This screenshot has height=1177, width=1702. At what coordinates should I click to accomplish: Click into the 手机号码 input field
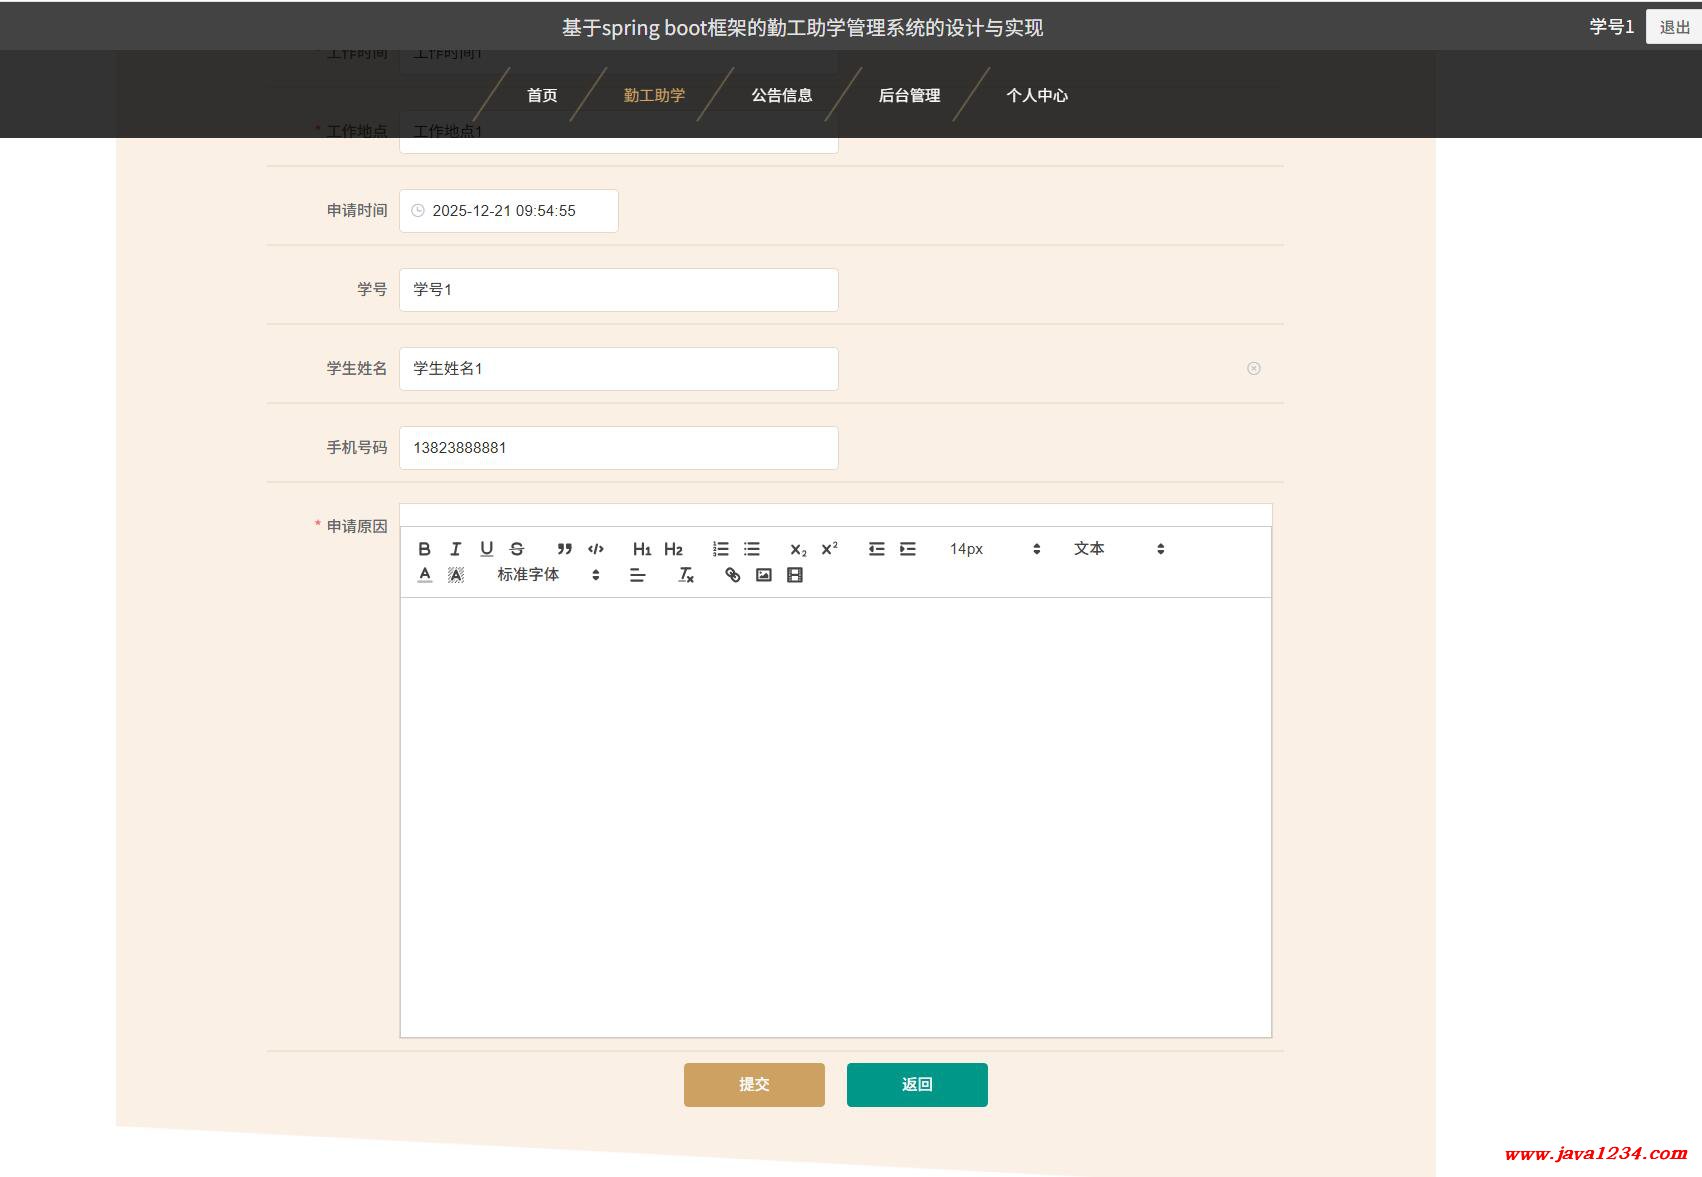[x=618, y=448]
